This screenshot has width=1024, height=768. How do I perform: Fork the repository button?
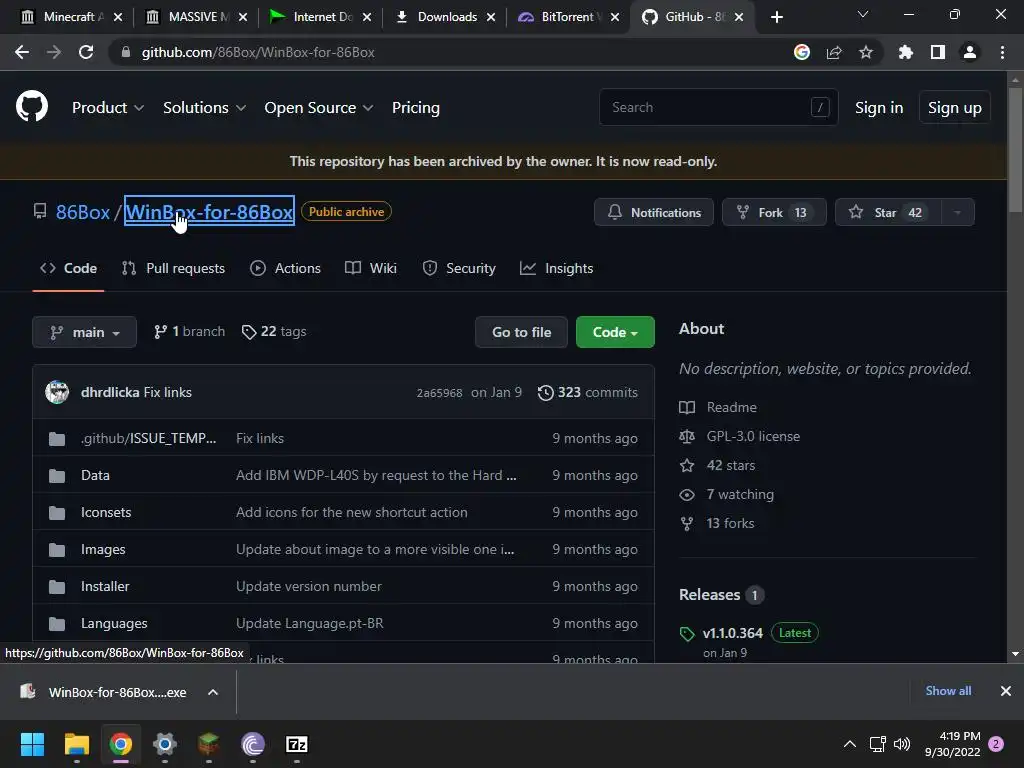[x=774, y=212]
